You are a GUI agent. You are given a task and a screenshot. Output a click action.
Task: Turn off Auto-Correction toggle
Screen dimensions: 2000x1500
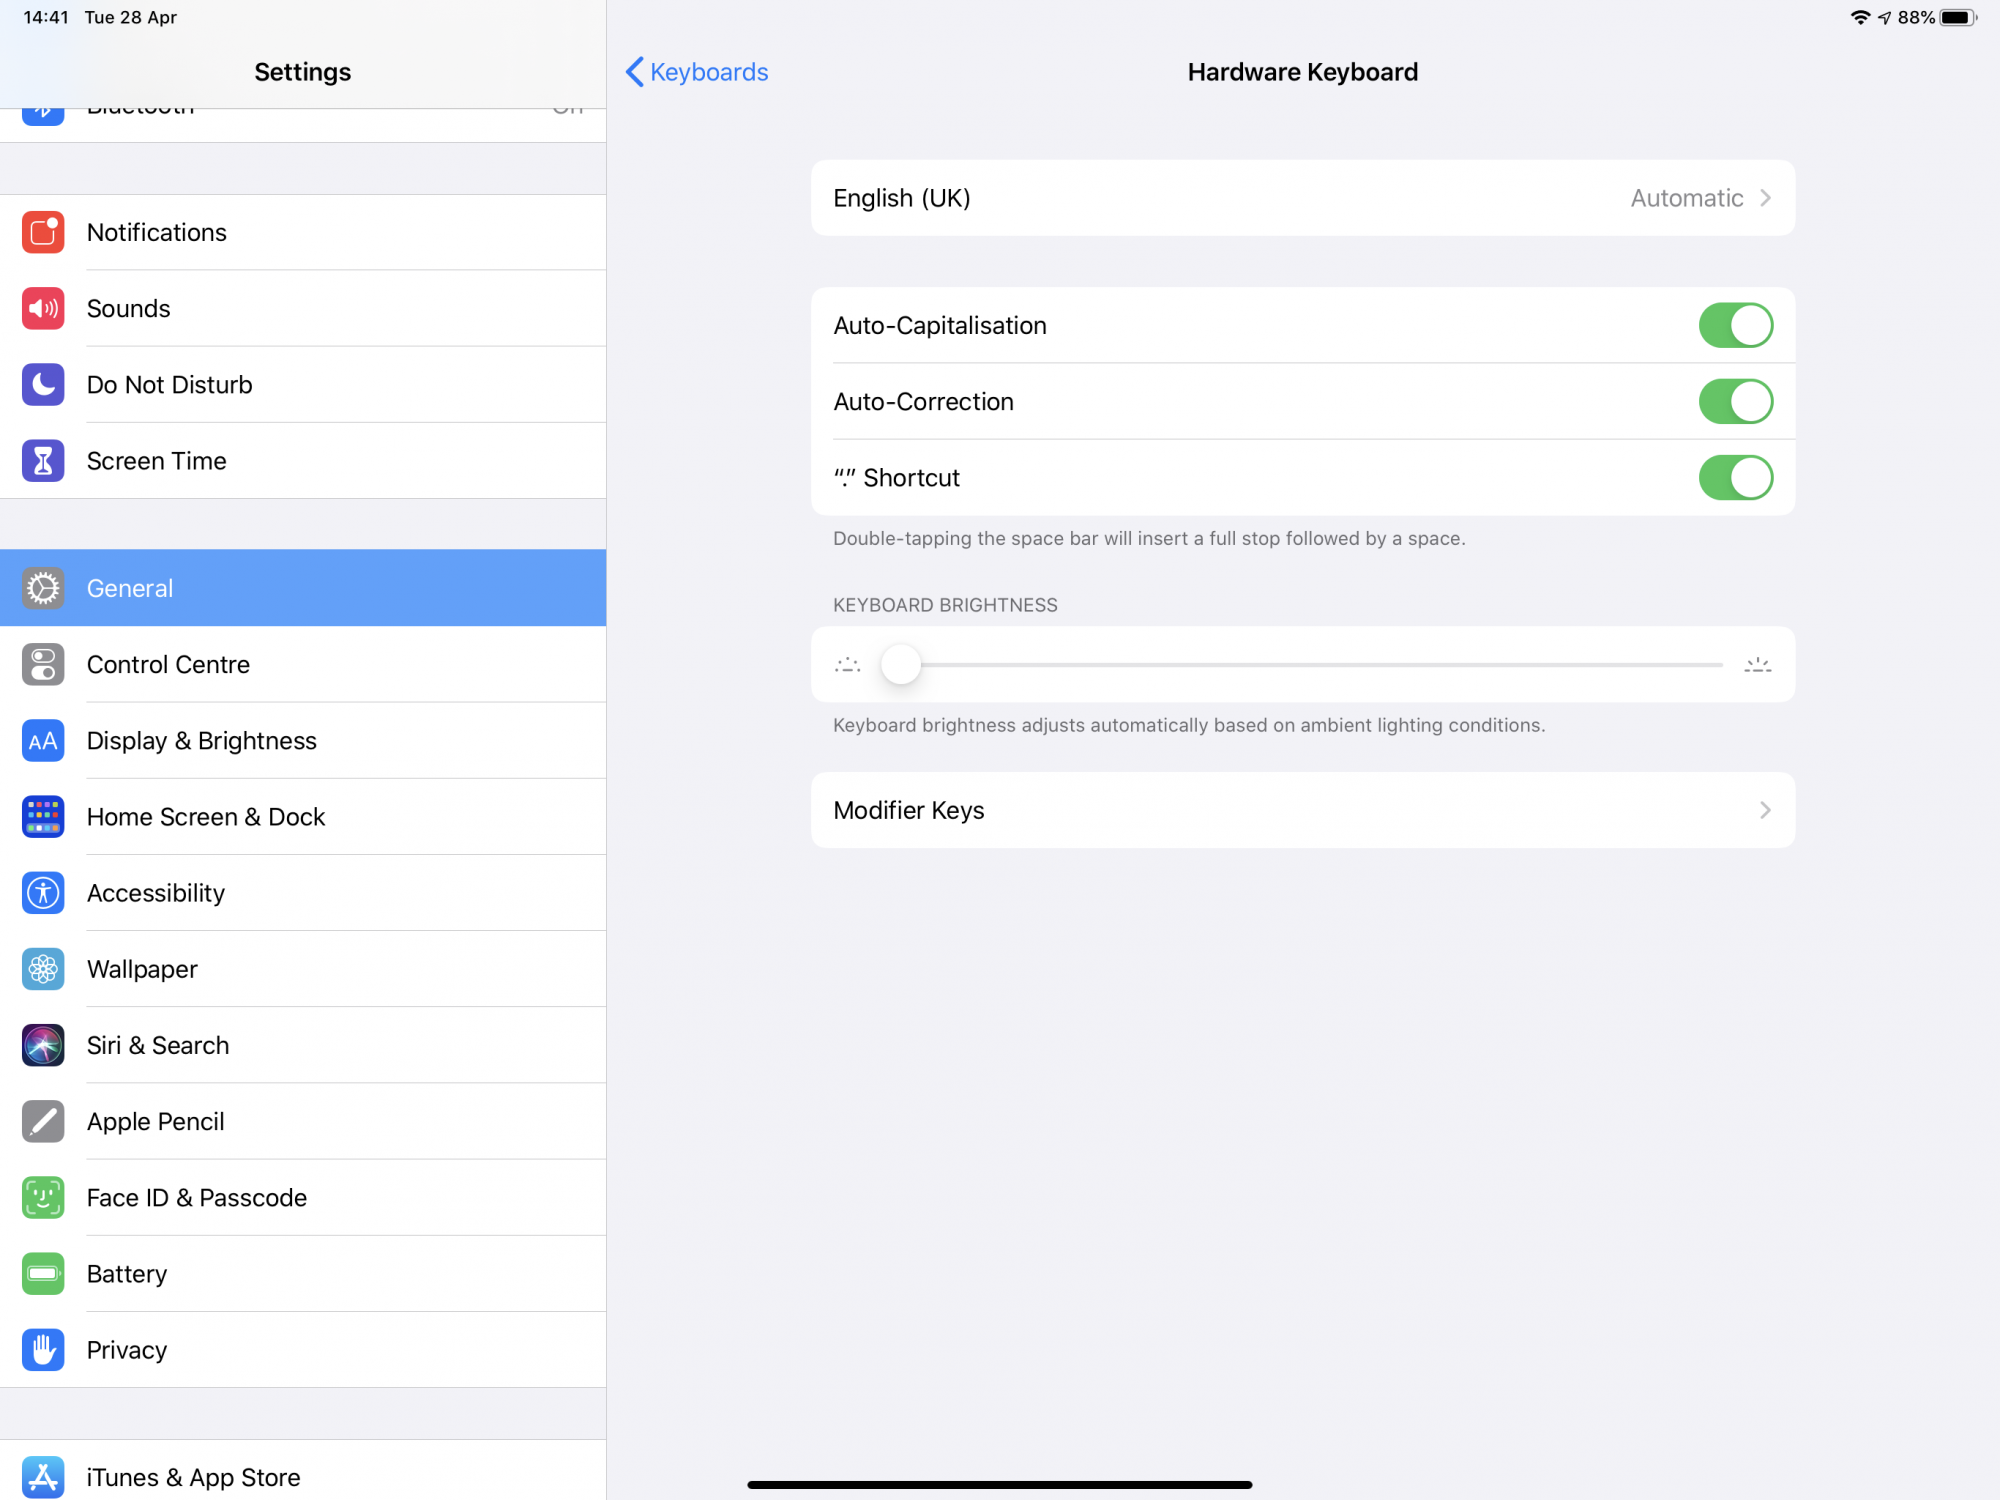point(1735,401)
